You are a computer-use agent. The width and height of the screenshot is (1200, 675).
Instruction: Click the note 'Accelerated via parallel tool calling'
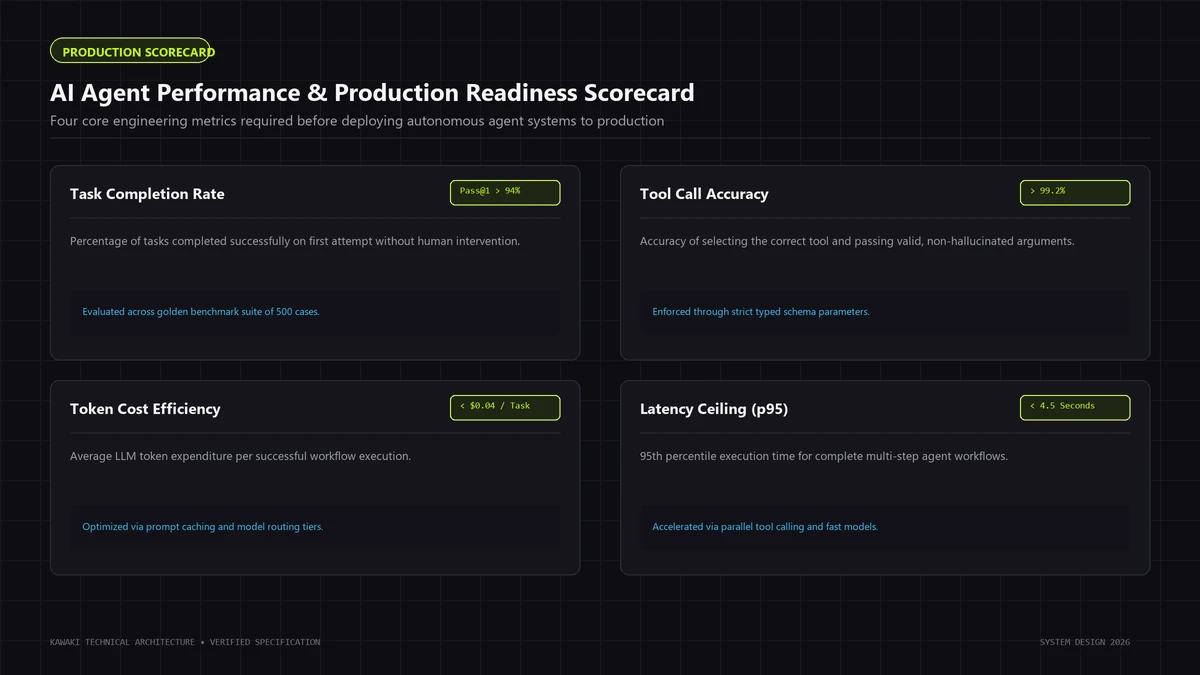click(765, 527)
